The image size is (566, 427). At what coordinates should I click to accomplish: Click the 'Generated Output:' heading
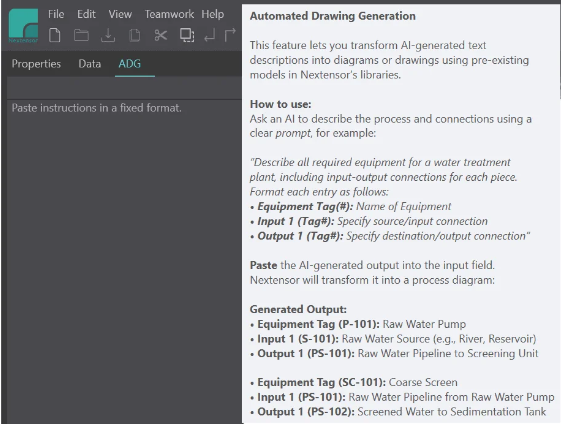point(298,309)
